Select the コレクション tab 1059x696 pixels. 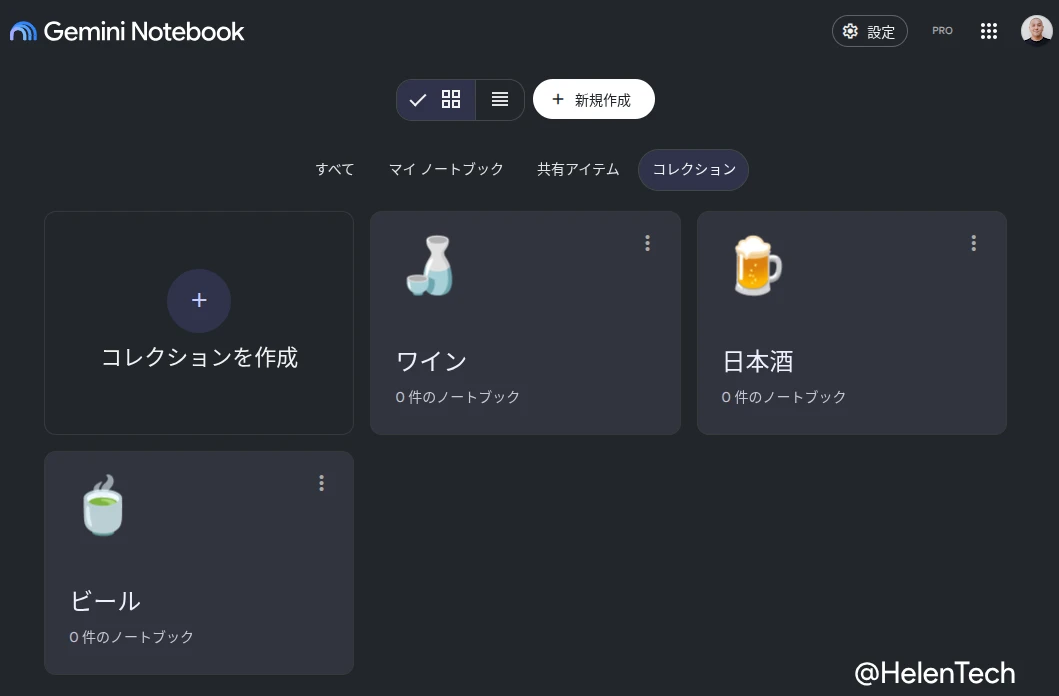(694, 169)
